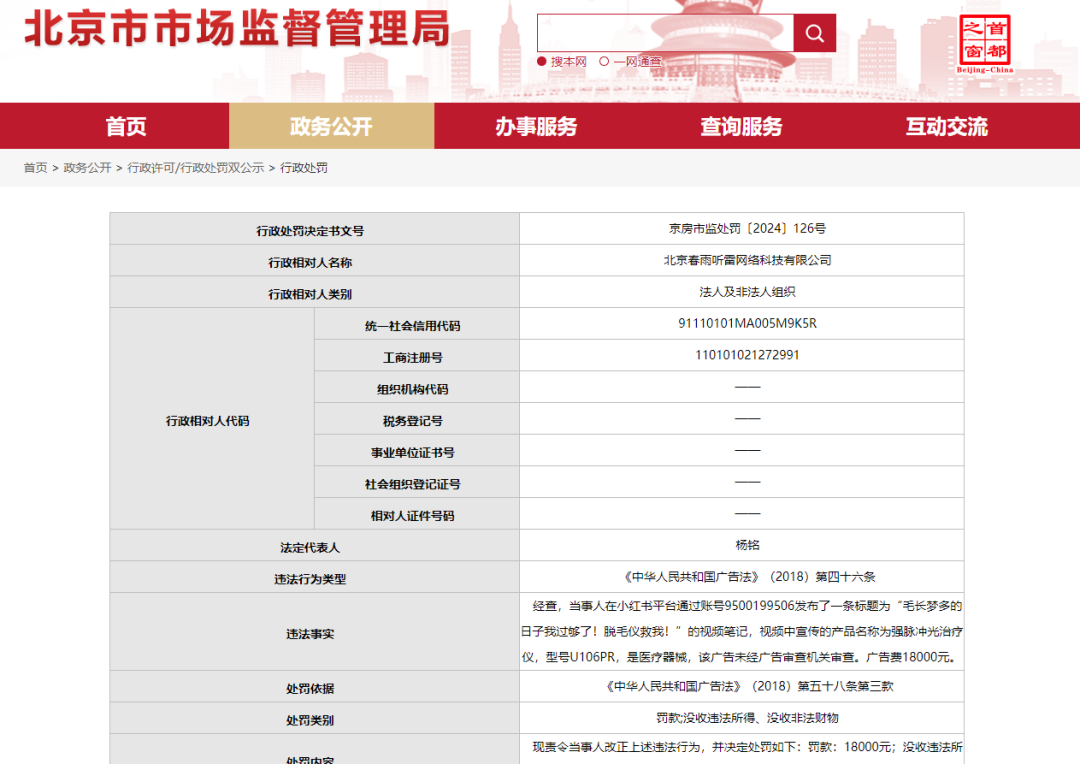Click the 首都之窗 Beijing-China logo
Image resolution: width=1080 pixels, height=764 pixels.
[x=985, y=44]
